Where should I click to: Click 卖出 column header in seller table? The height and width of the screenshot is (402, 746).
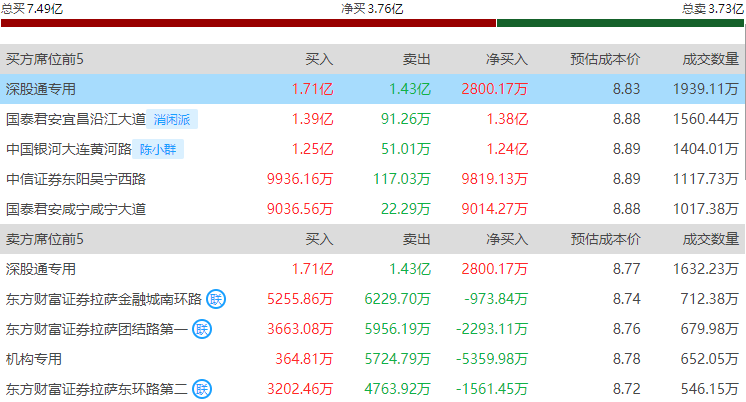(417, 239)
